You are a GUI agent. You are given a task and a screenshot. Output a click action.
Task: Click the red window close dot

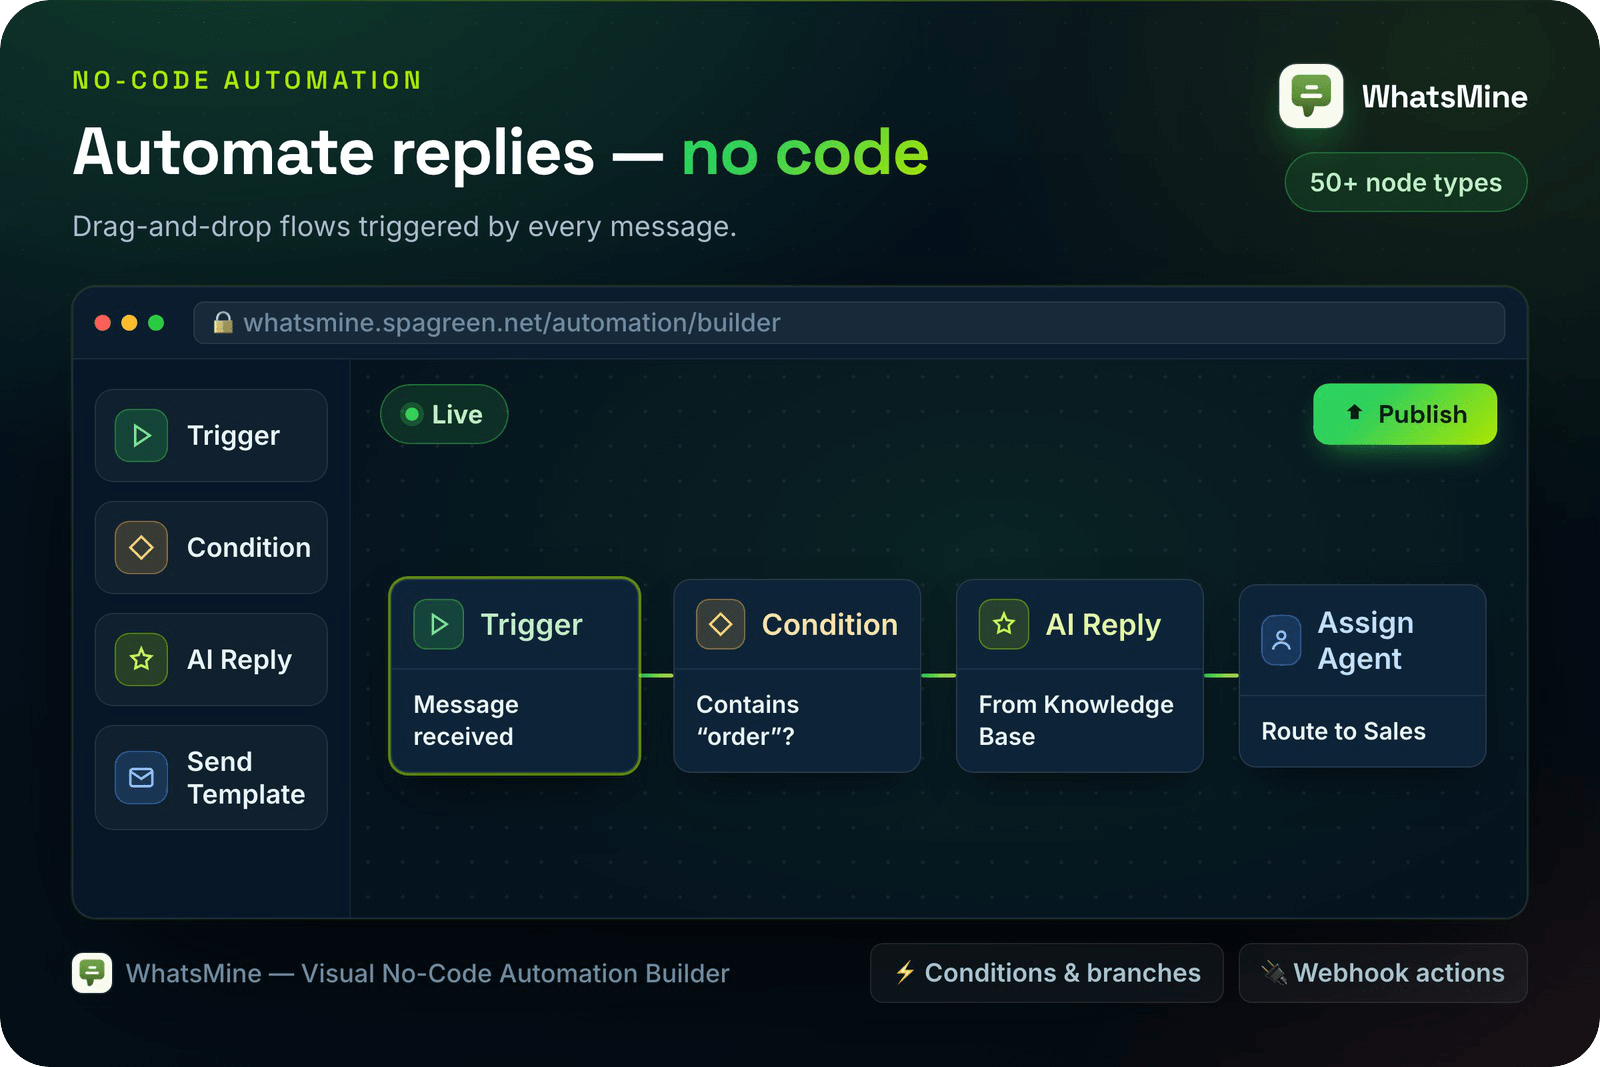[102, 323]
